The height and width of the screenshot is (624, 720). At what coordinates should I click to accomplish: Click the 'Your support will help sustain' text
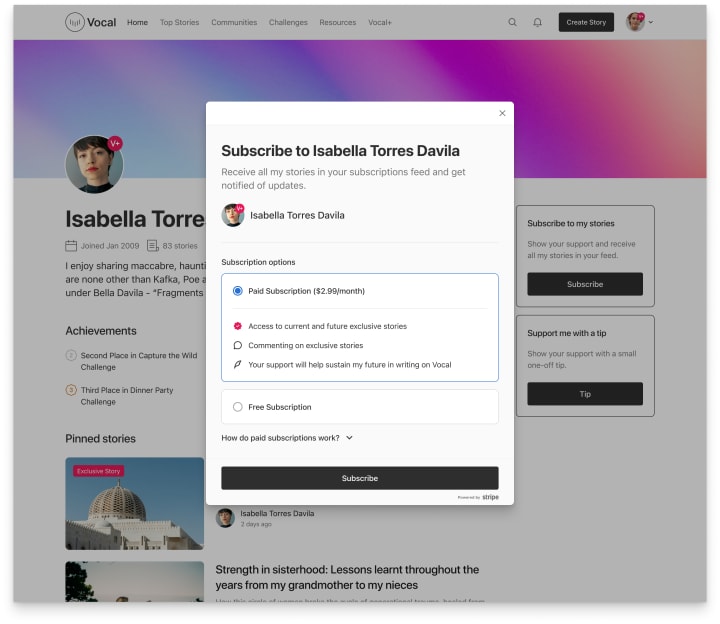pyautogui.click(x=349, y=365)
